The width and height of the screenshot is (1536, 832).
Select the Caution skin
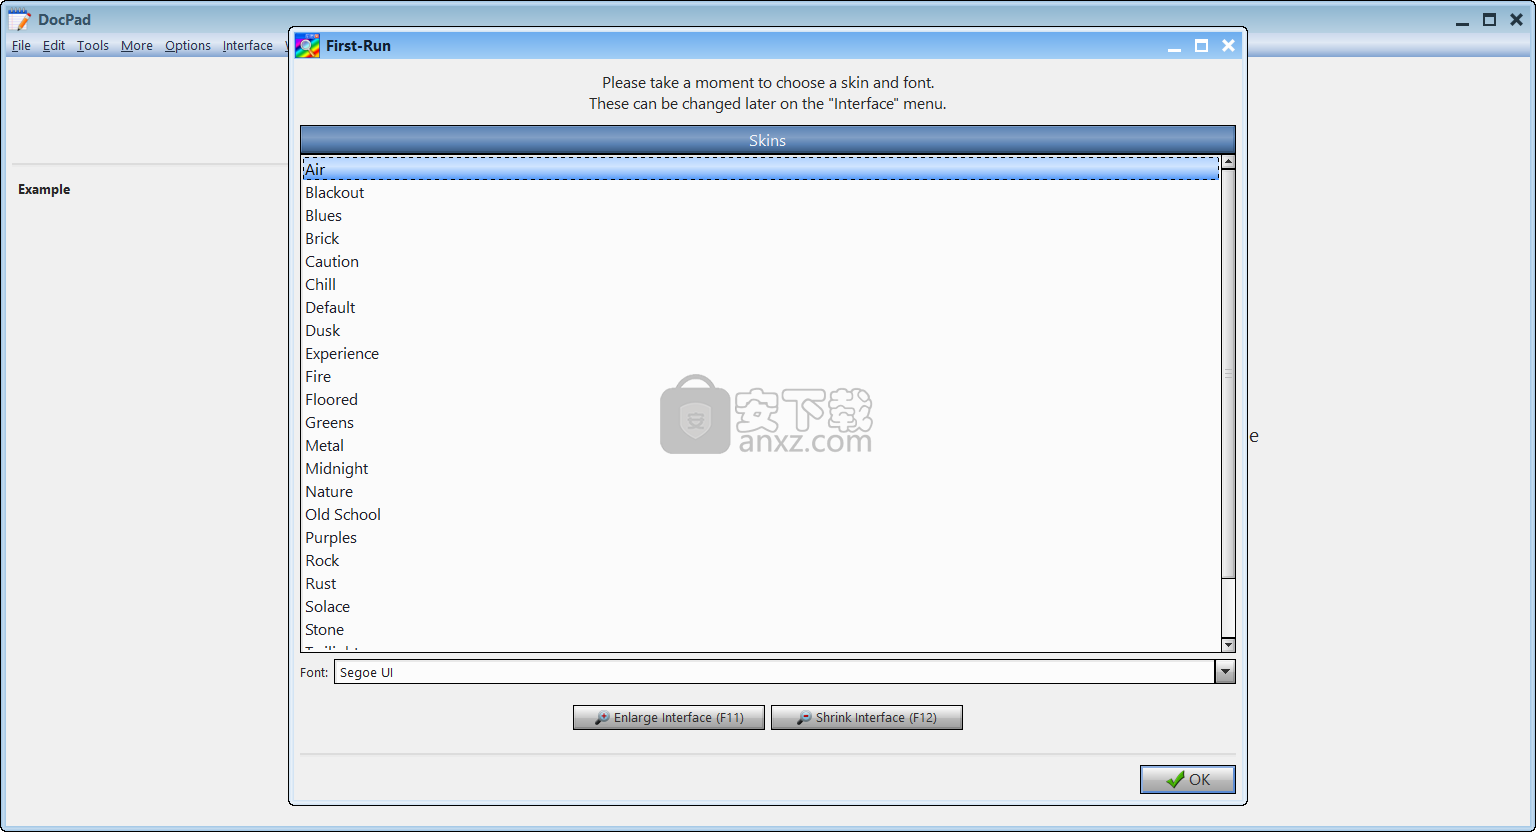click(x=760, y=261)
